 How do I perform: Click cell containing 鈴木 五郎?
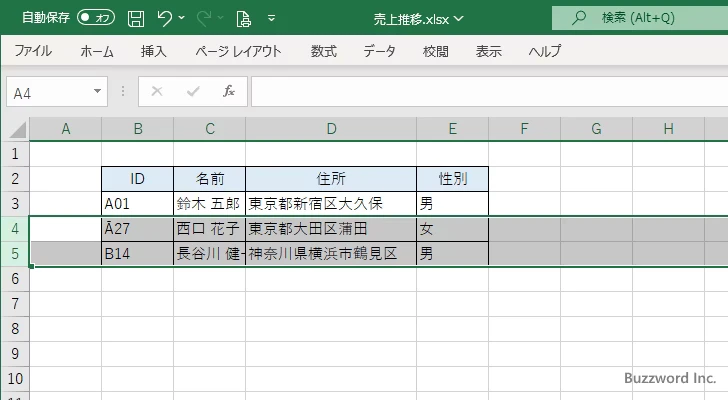tap(209, 204)
